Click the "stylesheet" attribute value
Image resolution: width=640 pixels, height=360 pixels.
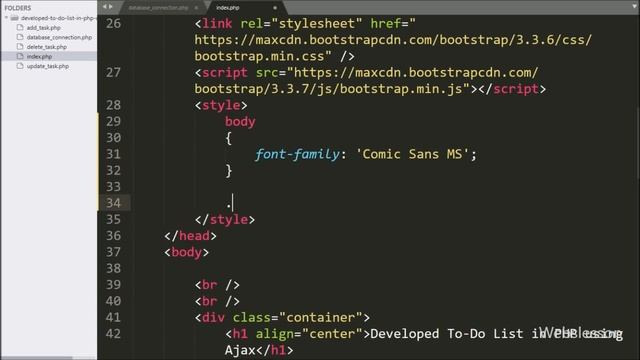[320, 24]
